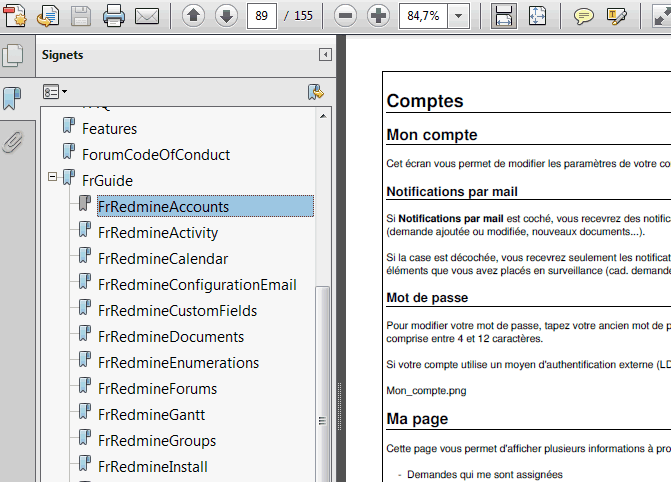This screenshot has width=671, height=482.
Task: Send the file by email using the envelope icon
Action: pyautogui.click(x=147, y=16)
